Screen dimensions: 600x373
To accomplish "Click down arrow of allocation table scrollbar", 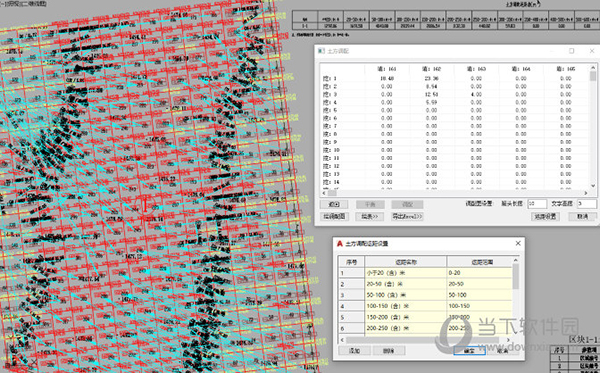I will 593,186.
